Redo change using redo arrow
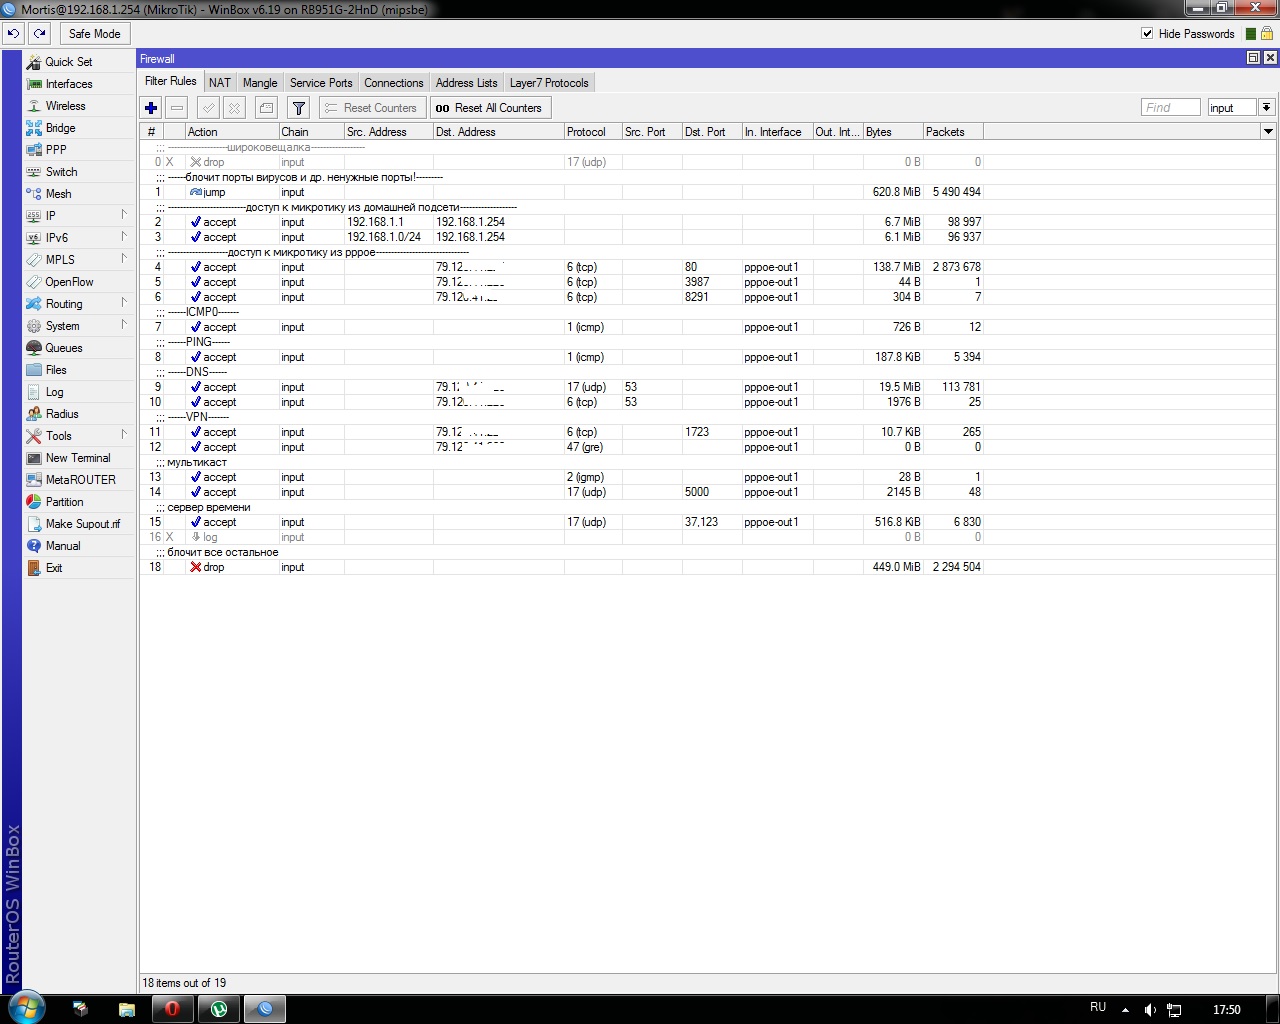Screen dimensions: 1280x1024 click(40, 33)
